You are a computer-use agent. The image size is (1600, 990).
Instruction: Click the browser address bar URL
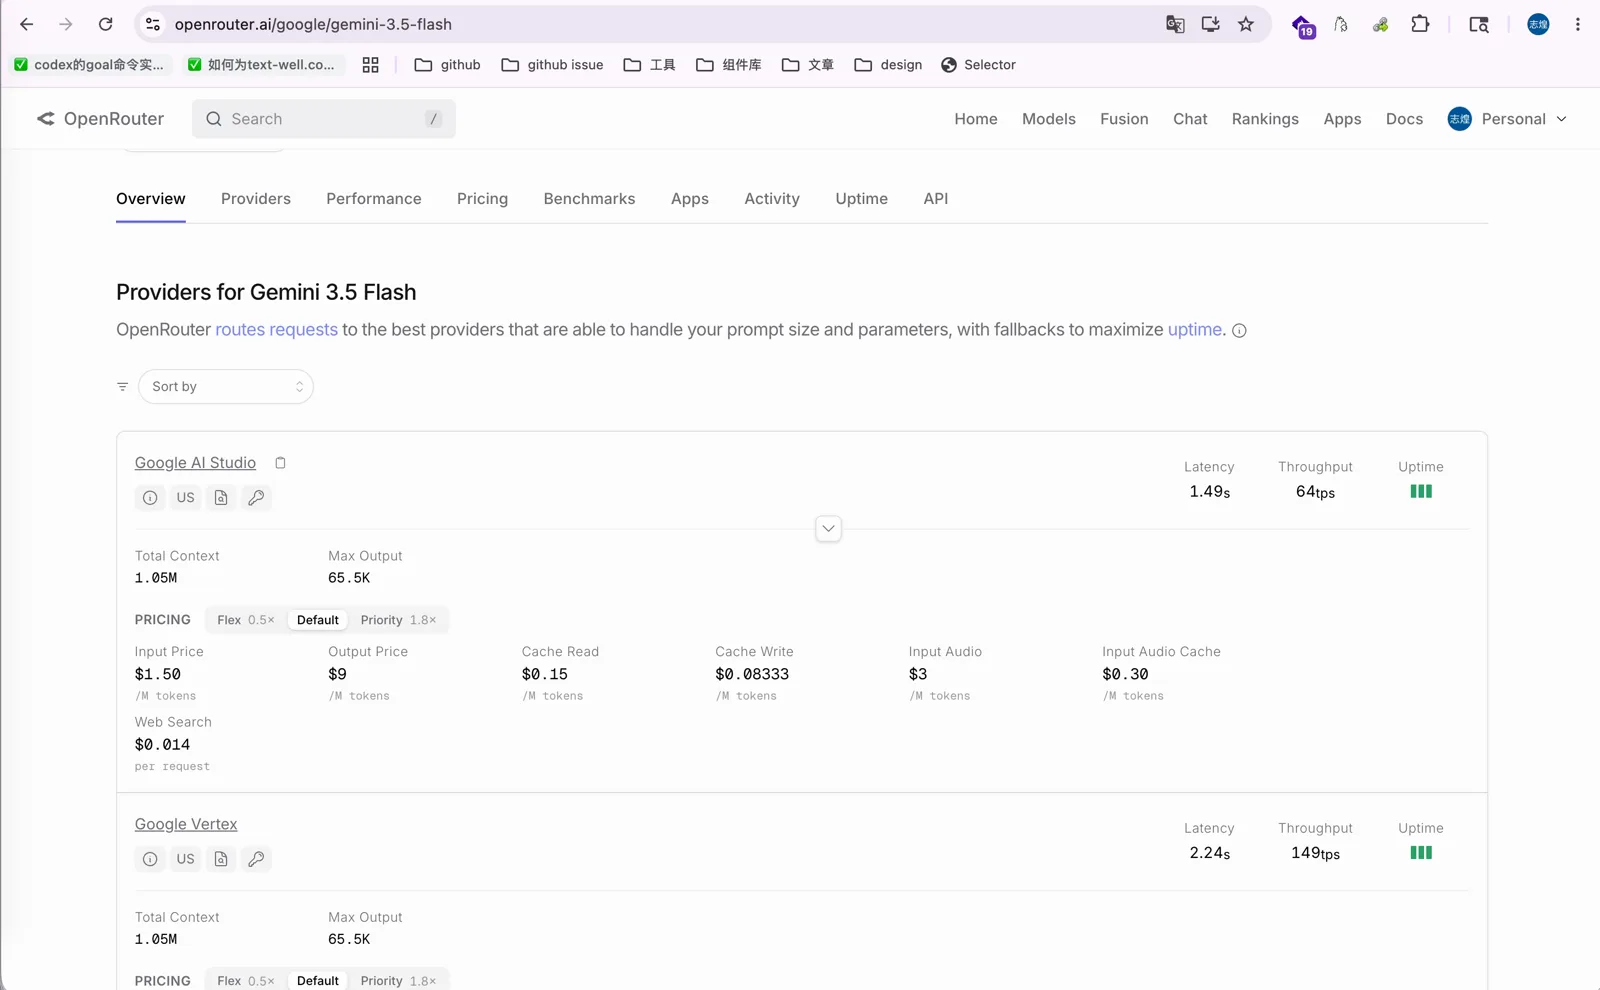coord(313,24)
